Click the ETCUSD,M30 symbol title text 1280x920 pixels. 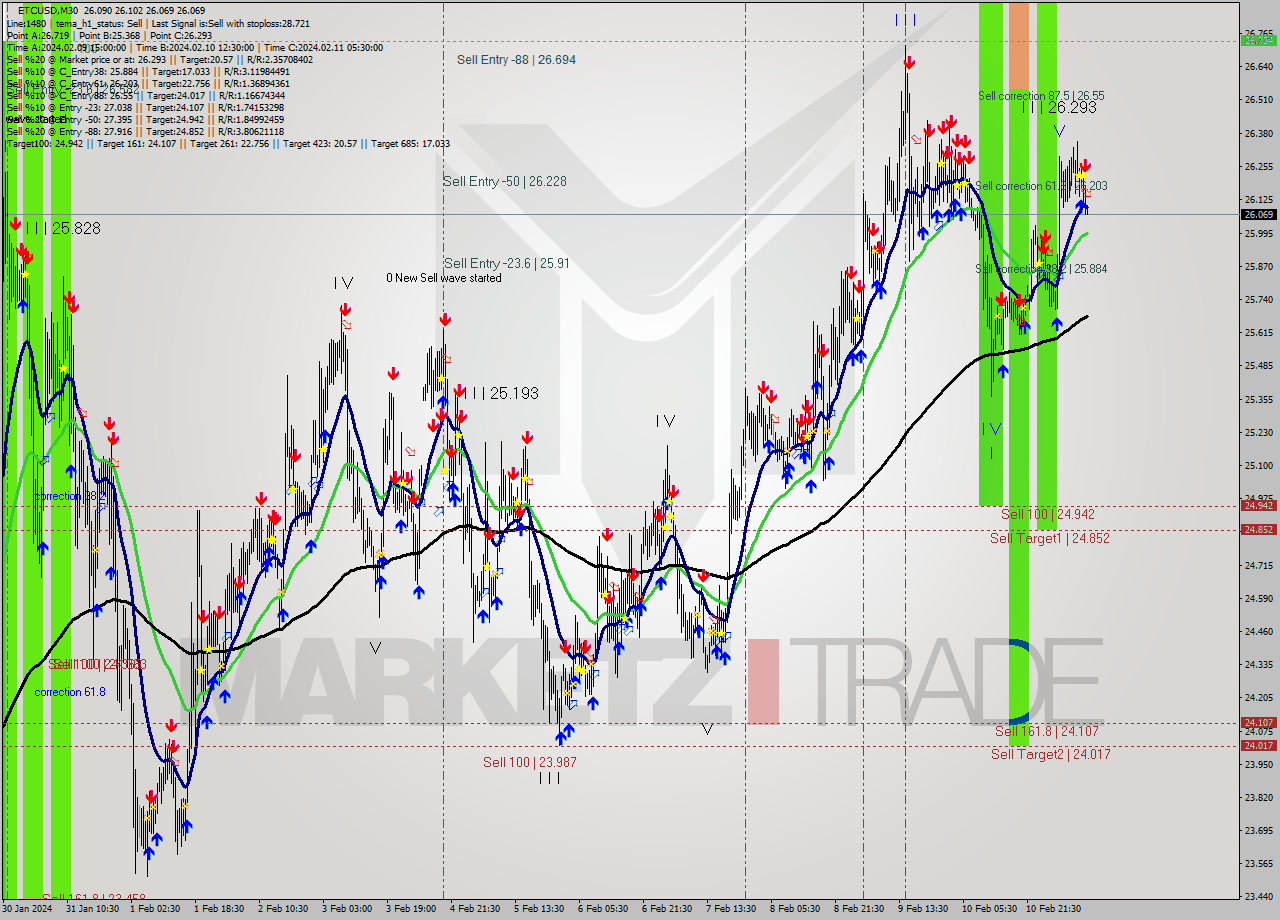point(47,10)
